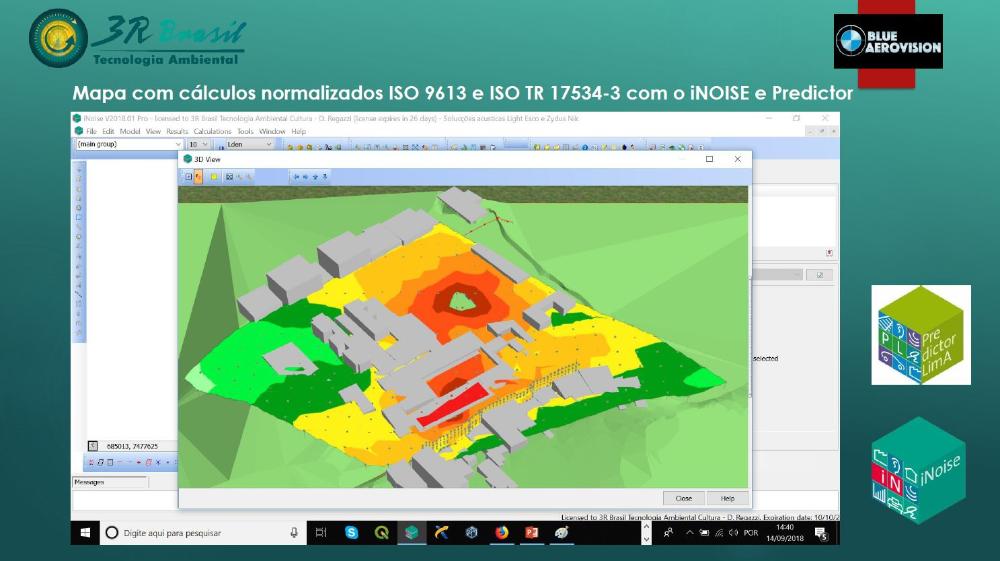Open Skype from the Windows taskbar
Viewport: 1000px width, 561px height.
(352, 533)
